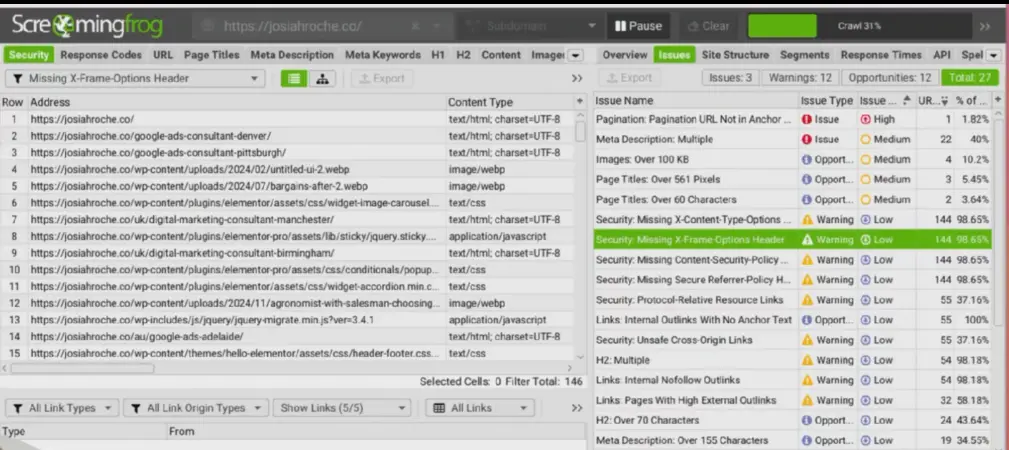Sort by Content Type column header
Viewport: 1009px width, 450px height.
510,102
